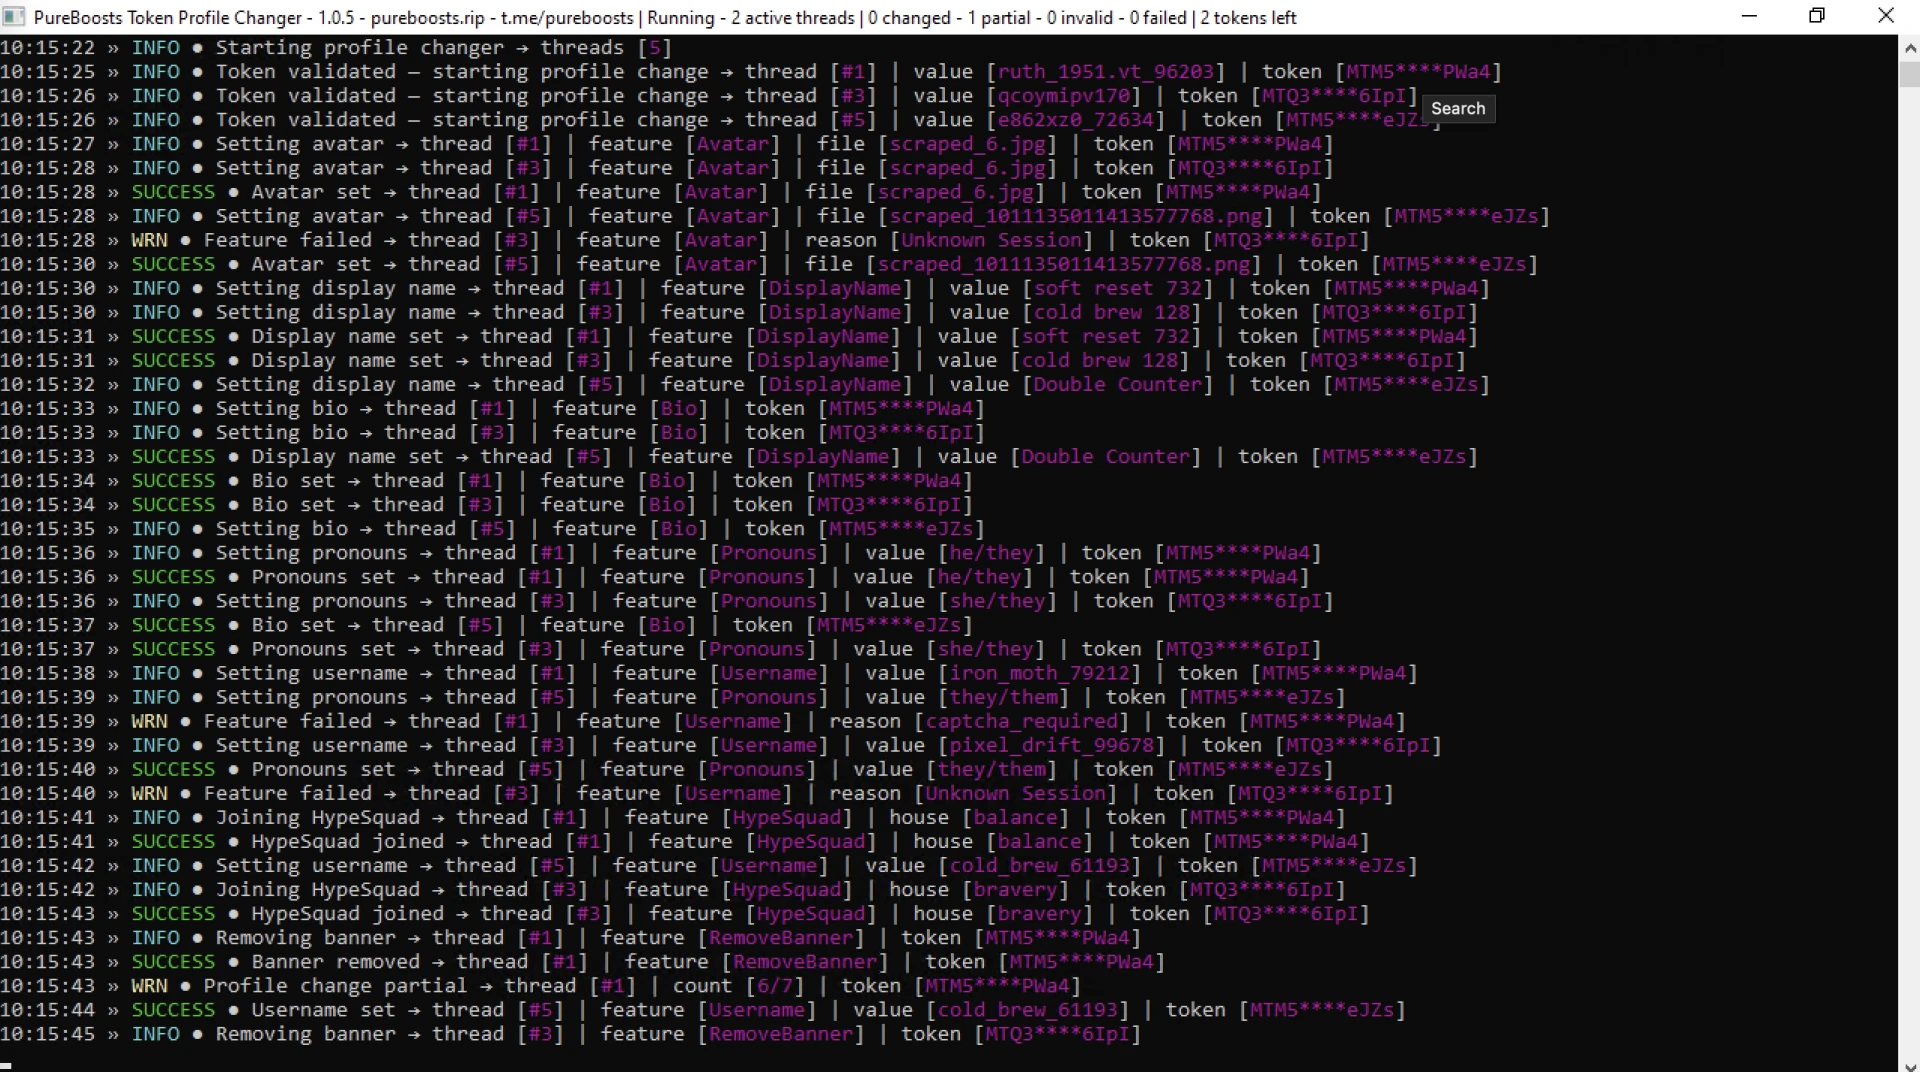Click the empty scrollbar track below the thumb

1909,570
